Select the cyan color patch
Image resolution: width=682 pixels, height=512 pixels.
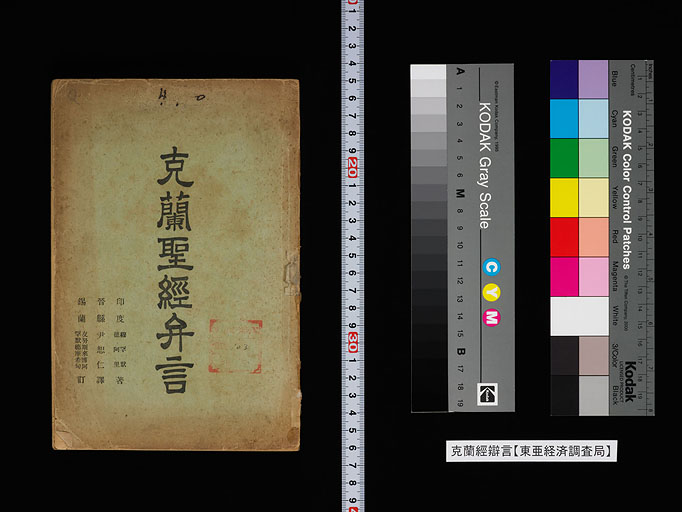564,118
